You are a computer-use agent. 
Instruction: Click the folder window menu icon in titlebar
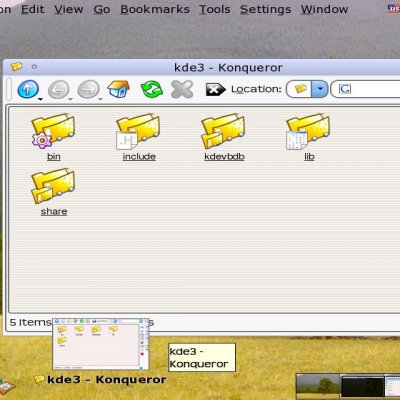coord(16,67)
